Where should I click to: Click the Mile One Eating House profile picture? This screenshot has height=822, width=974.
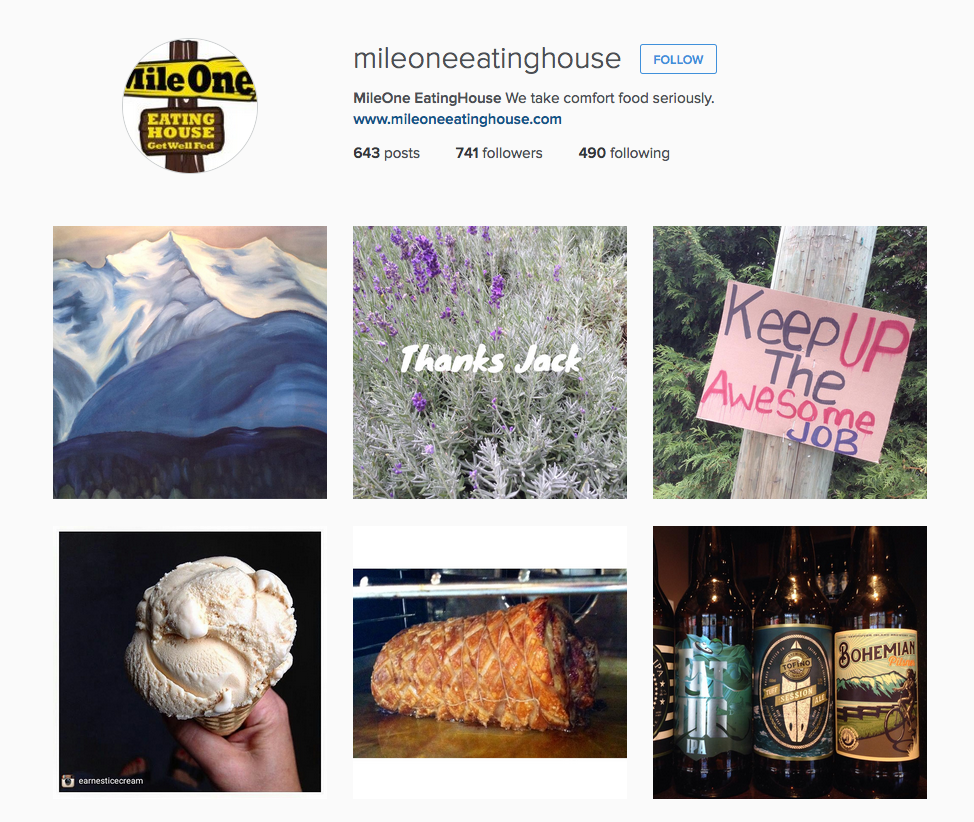[x=190, y=106]
